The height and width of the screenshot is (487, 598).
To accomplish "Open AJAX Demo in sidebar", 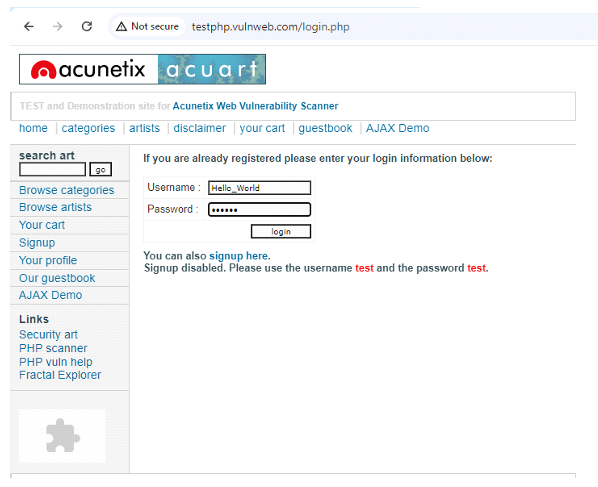I will (51, 295).
